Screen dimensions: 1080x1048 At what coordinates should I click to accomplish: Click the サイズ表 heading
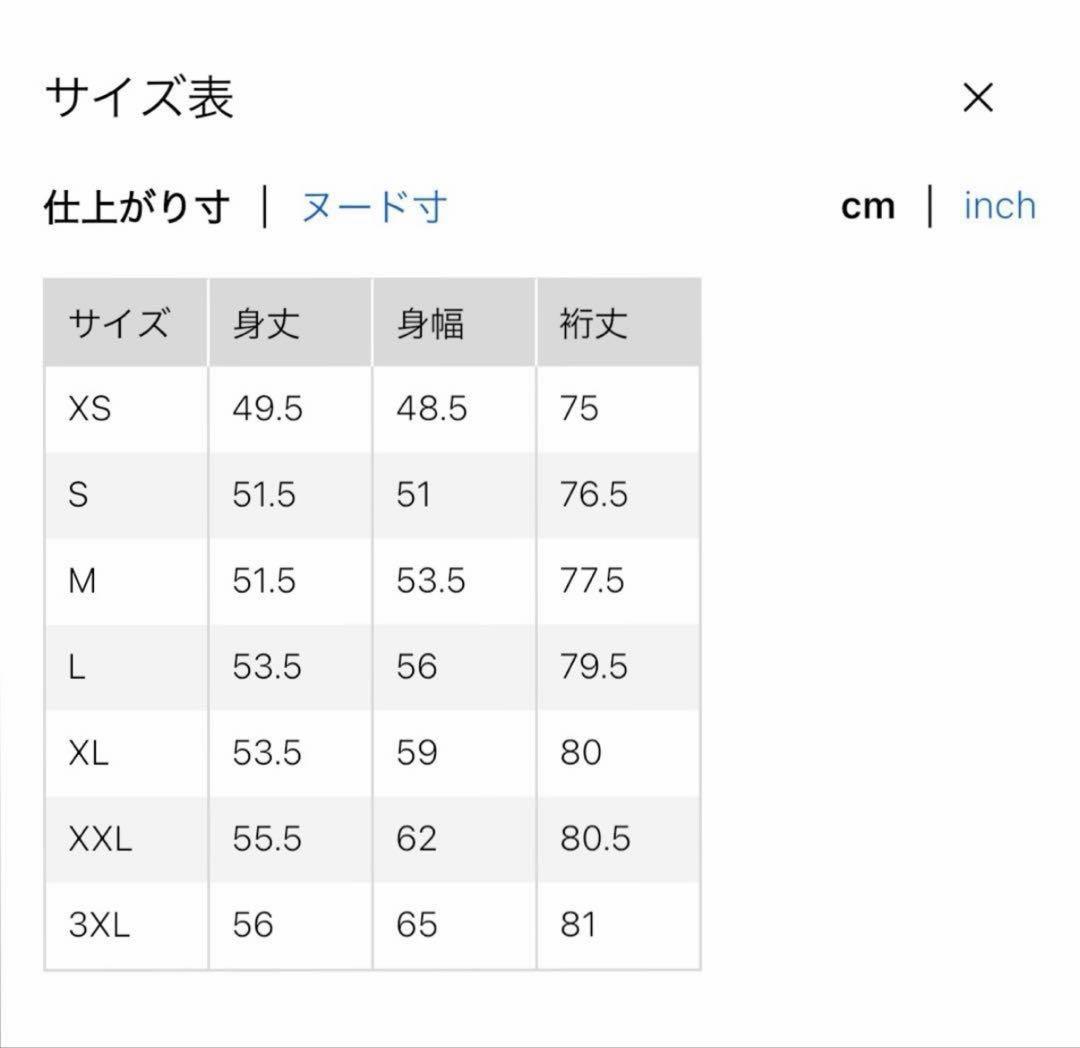pos(140,97)
